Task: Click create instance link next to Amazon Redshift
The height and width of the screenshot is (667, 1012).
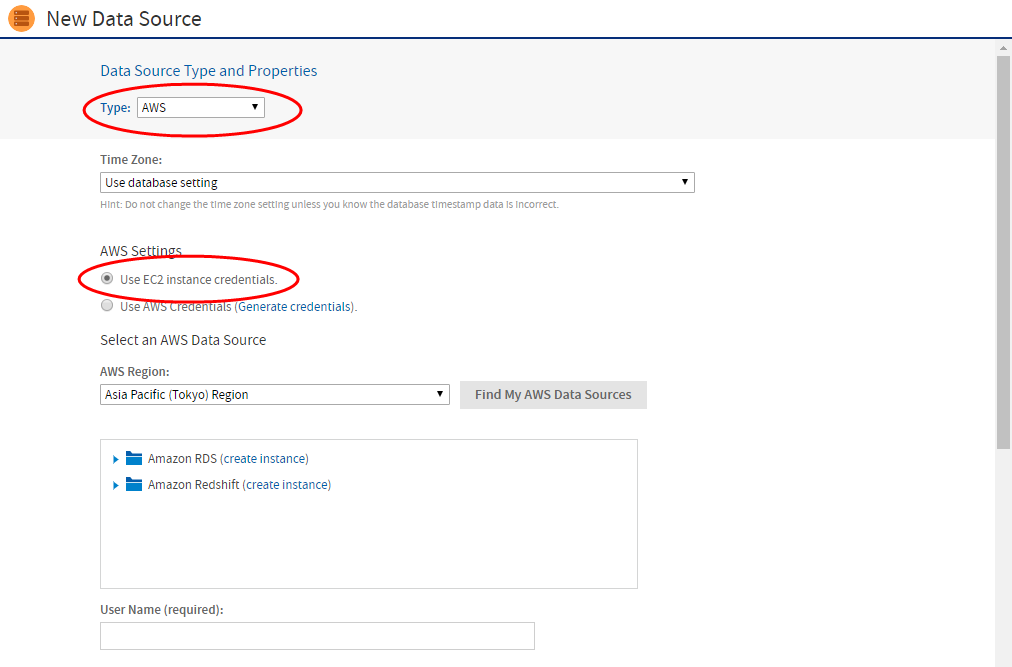Action: pos(288,484)
